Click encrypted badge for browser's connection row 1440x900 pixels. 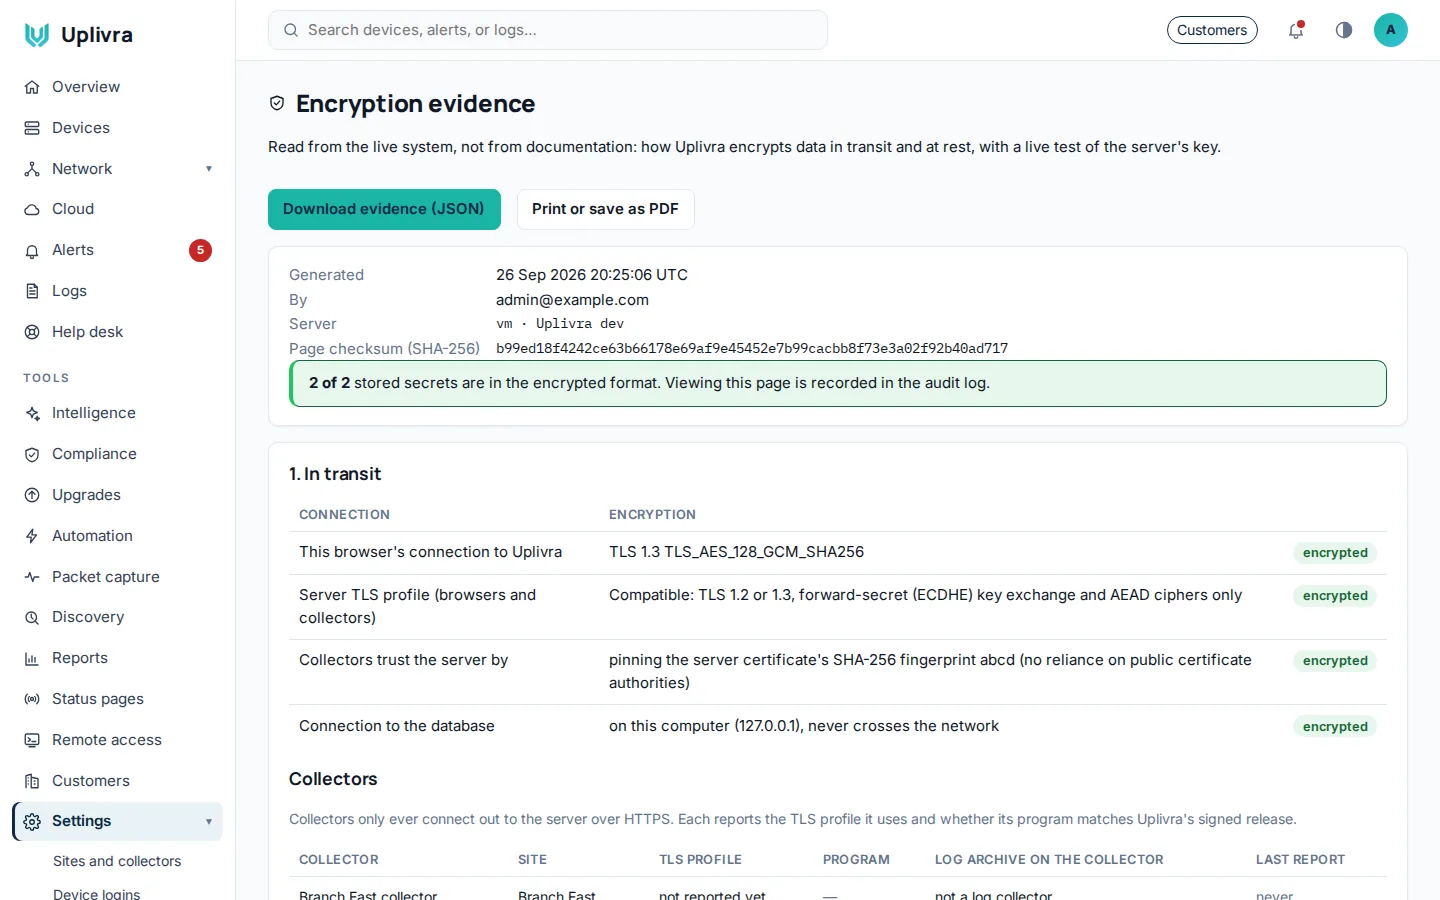pos(1335,553)
